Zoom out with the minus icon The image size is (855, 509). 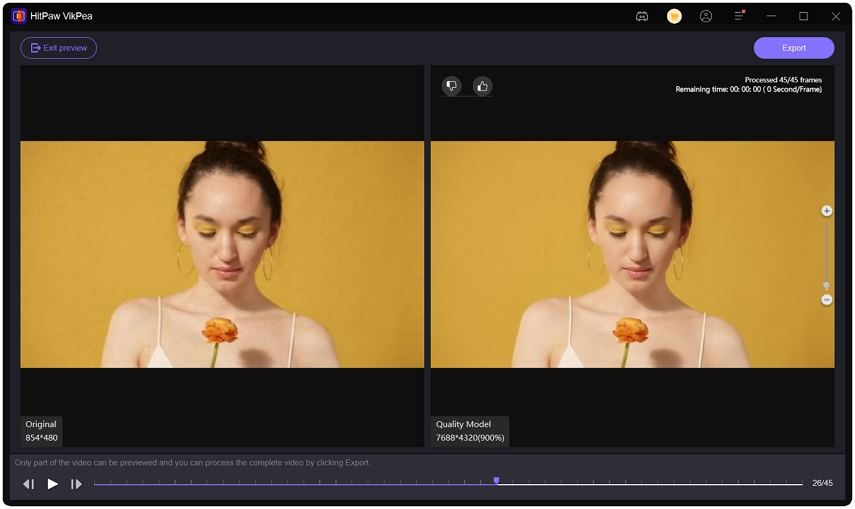(827, 300)
